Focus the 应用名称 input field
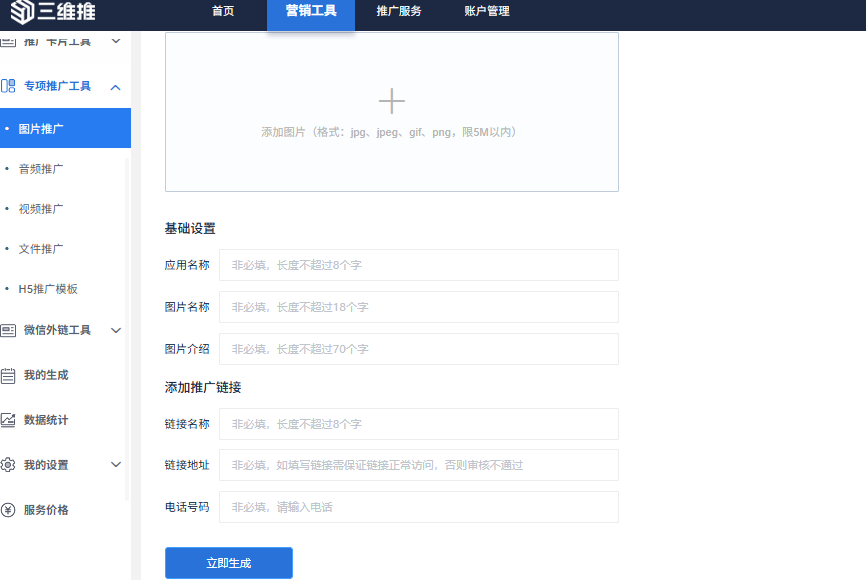Viewport: 866px width, 580px height. 419,265
